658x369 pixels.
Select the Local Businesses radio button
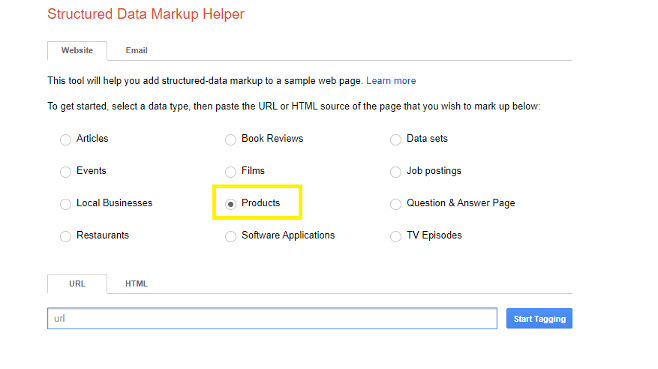(65, 204)
